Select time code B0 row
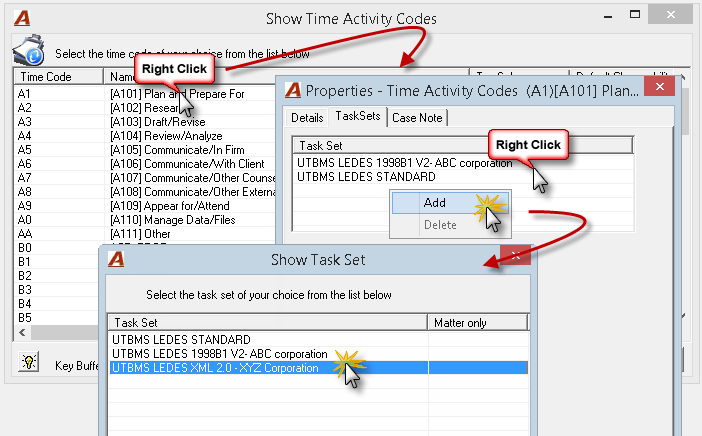Viewport: 702px width, 436px height. pos(57,248)
